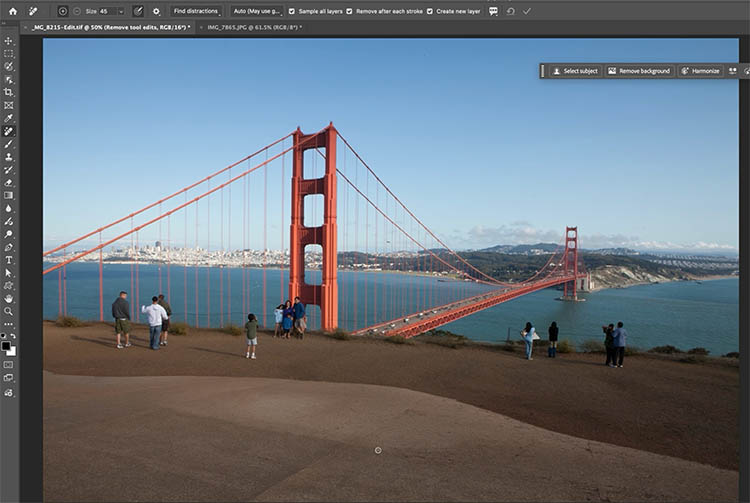Uncheck Remove after each stroke
The width and height of the screenshot is (750, 503).
349,11
